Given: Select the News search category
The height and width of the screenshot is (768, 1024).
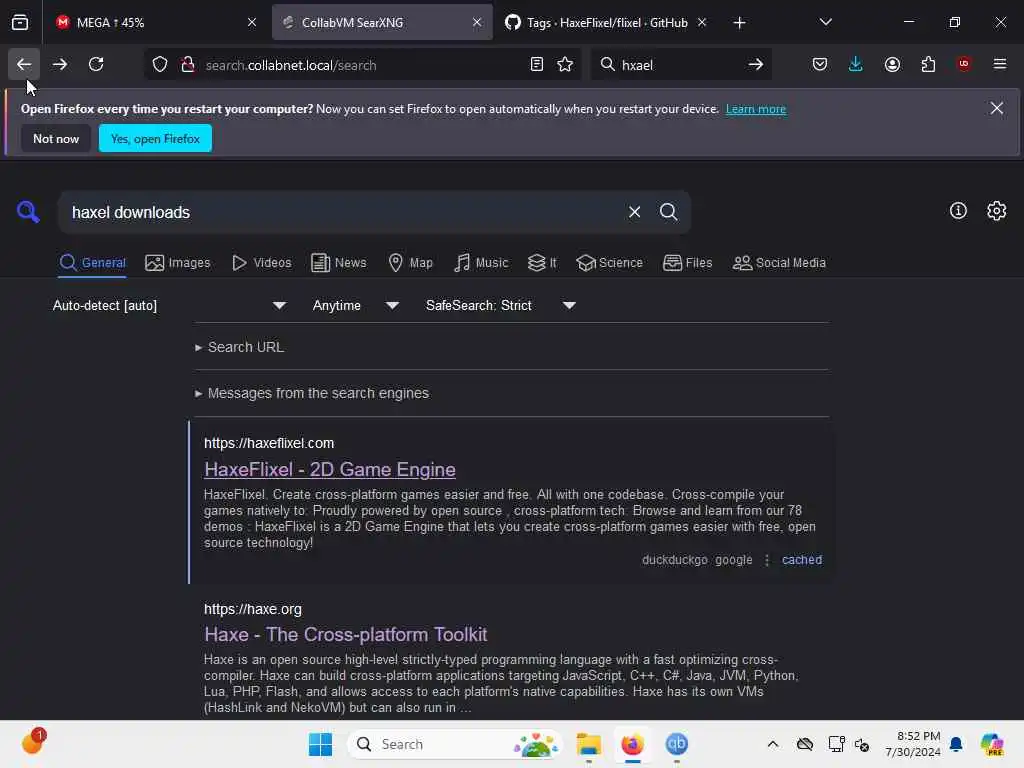Looking at the screenshot, I should coord(338,263).
